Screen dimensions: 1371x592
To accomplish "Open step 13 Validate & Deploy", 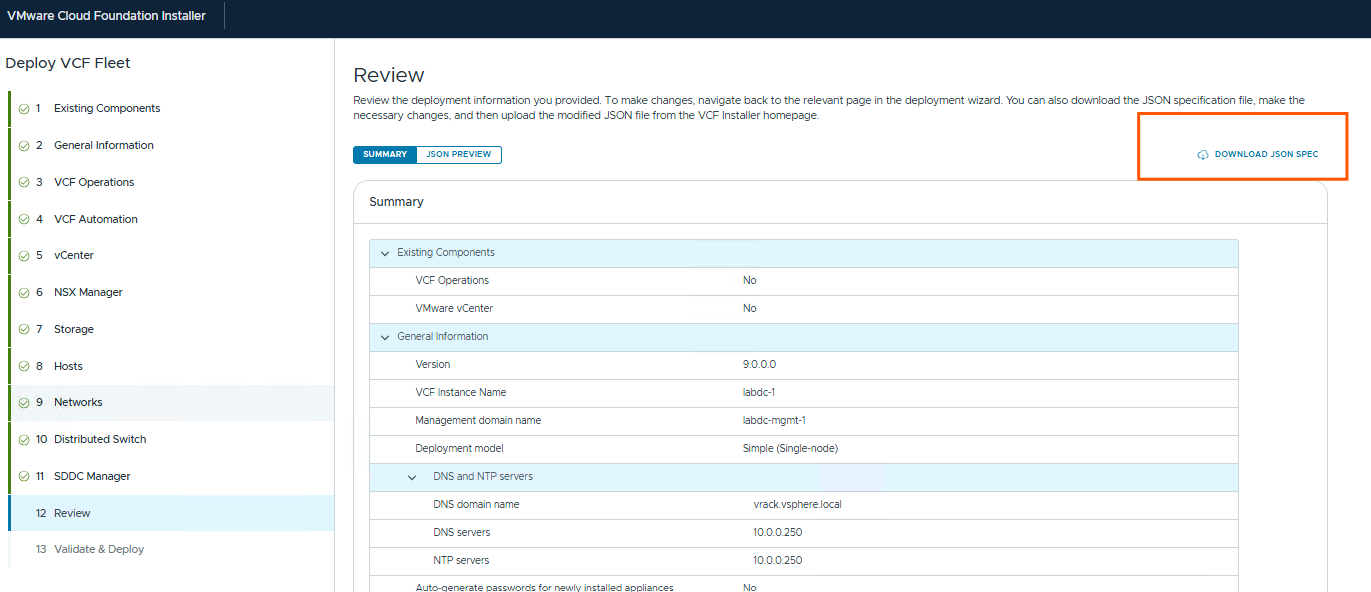I will [x=171, y=549].
